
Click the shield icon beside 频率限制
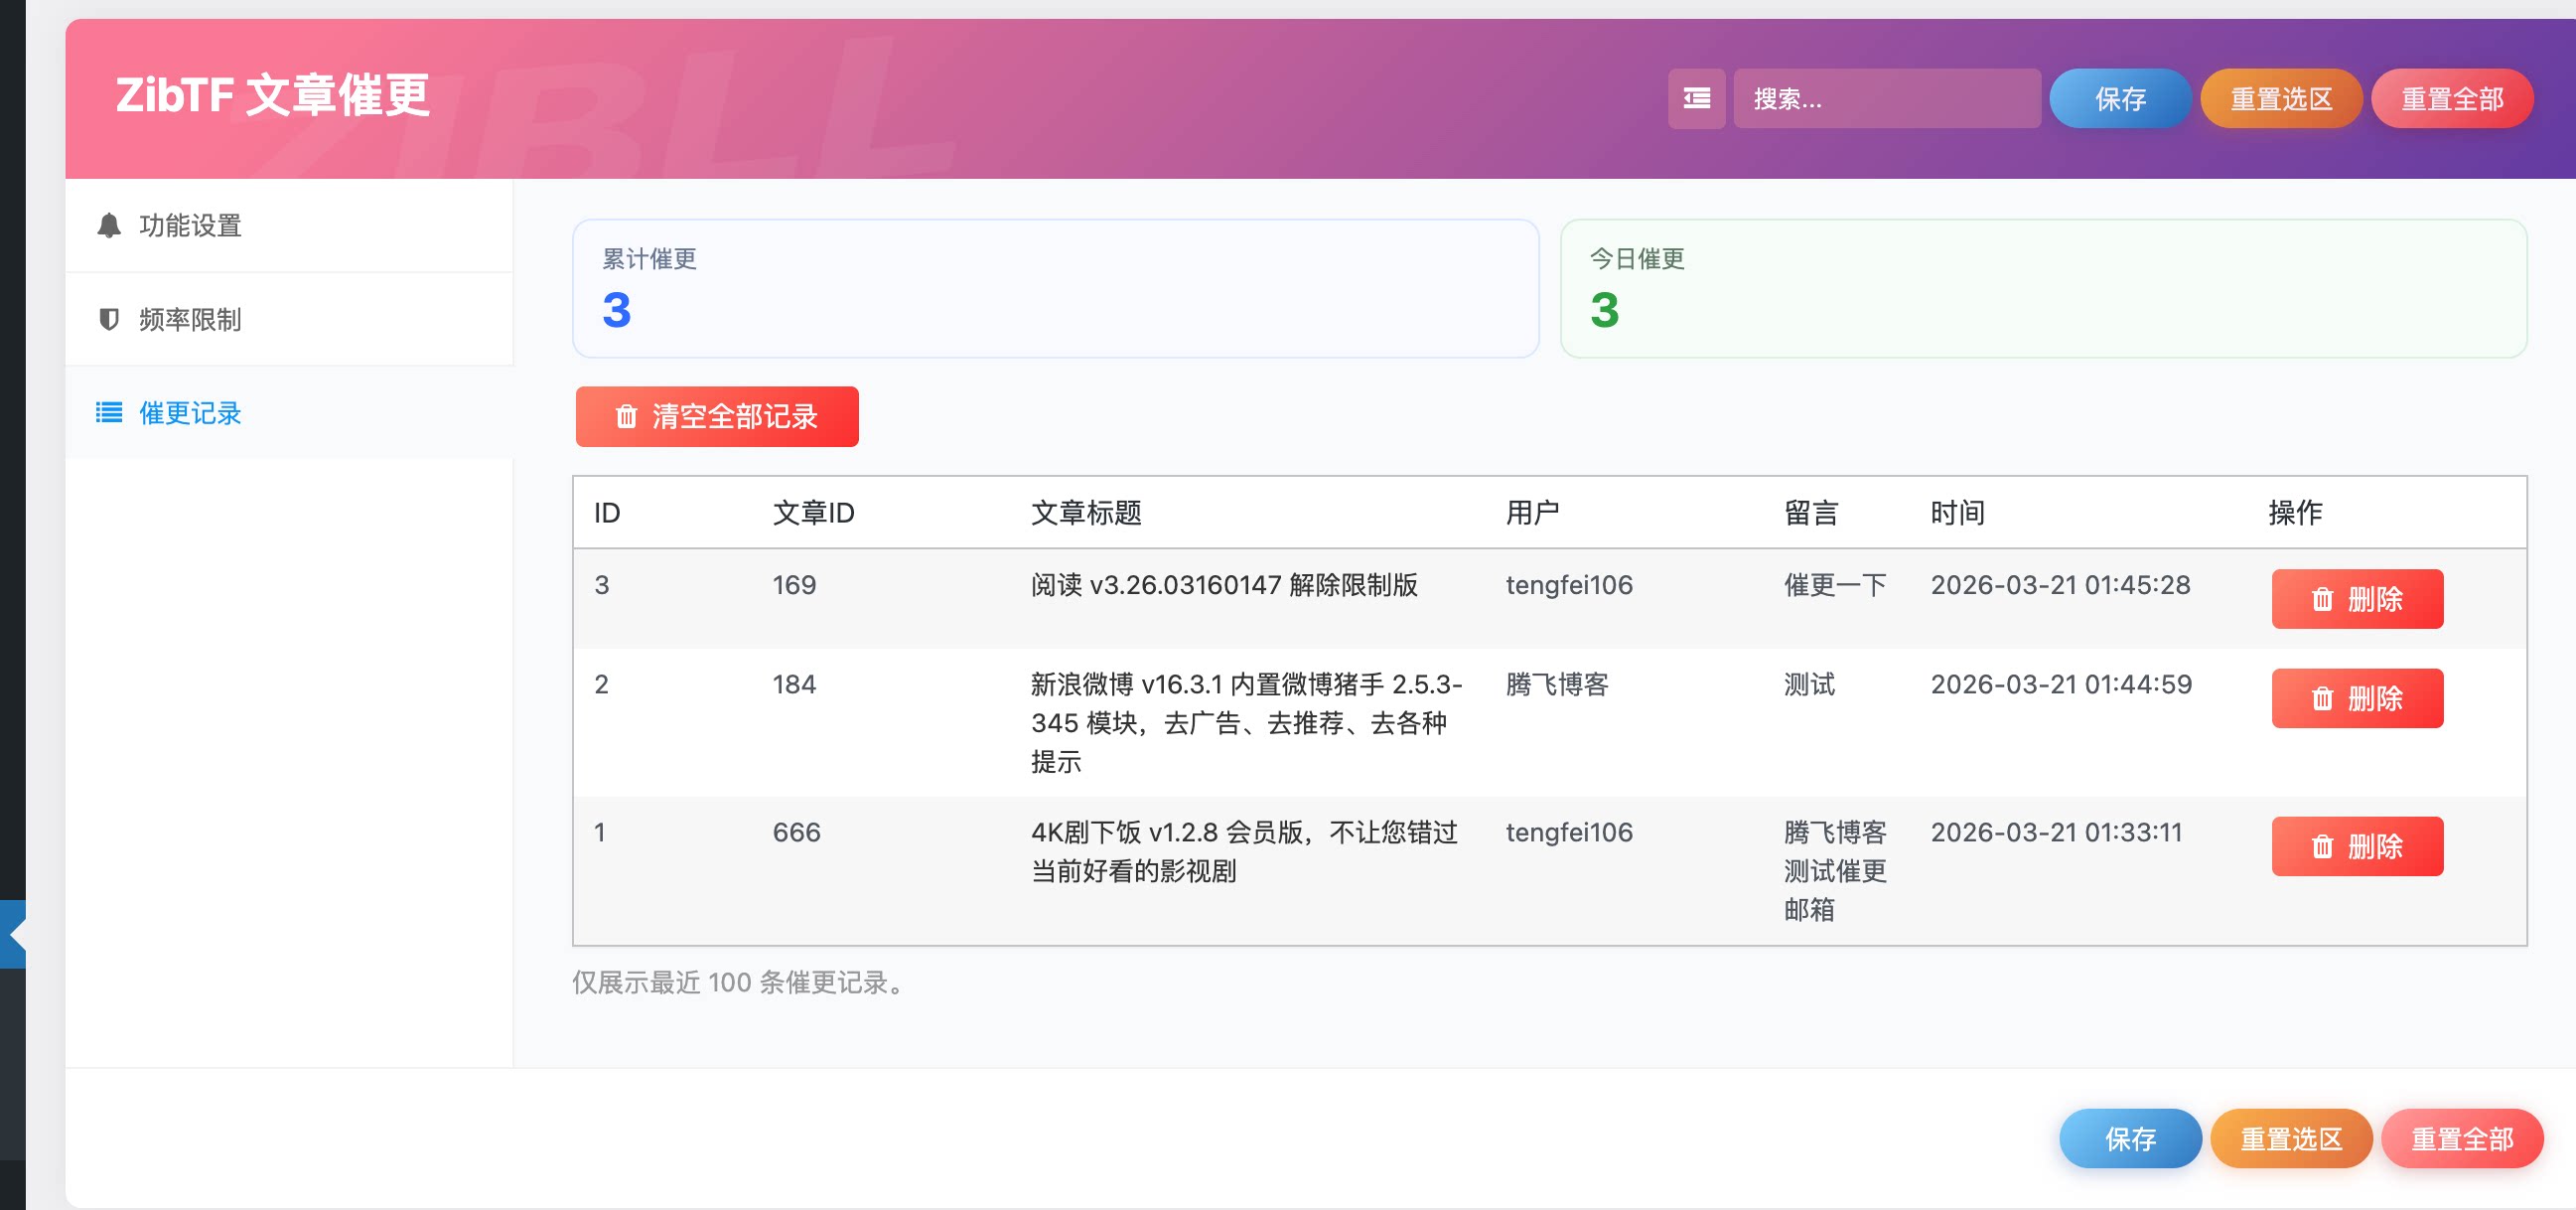(x=110, y=320)
